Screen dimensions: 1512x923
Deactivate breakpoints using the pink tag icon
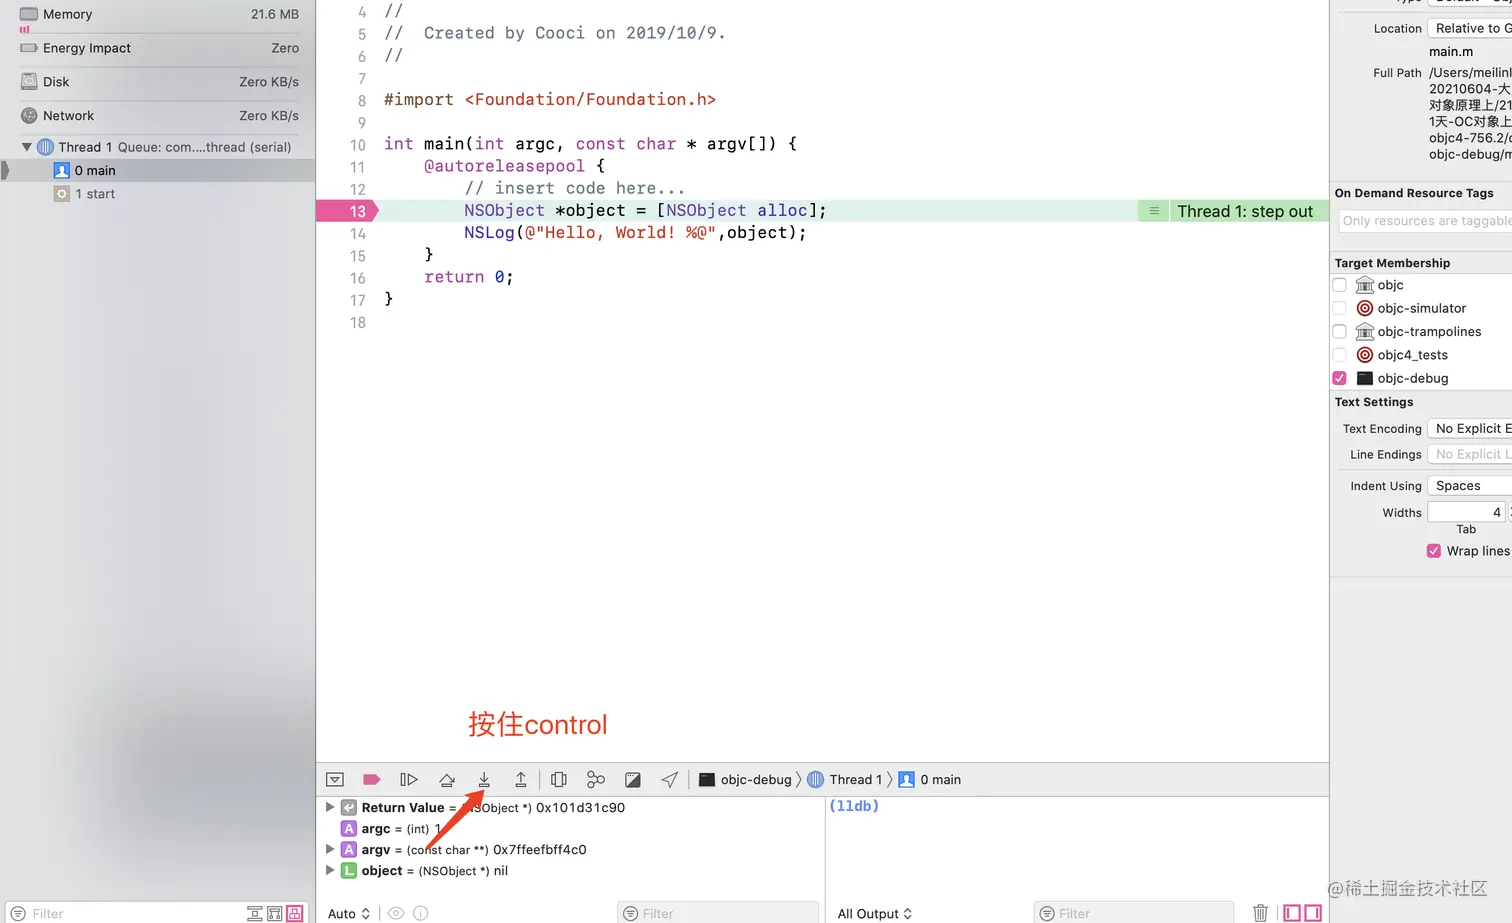coord(371,780)
